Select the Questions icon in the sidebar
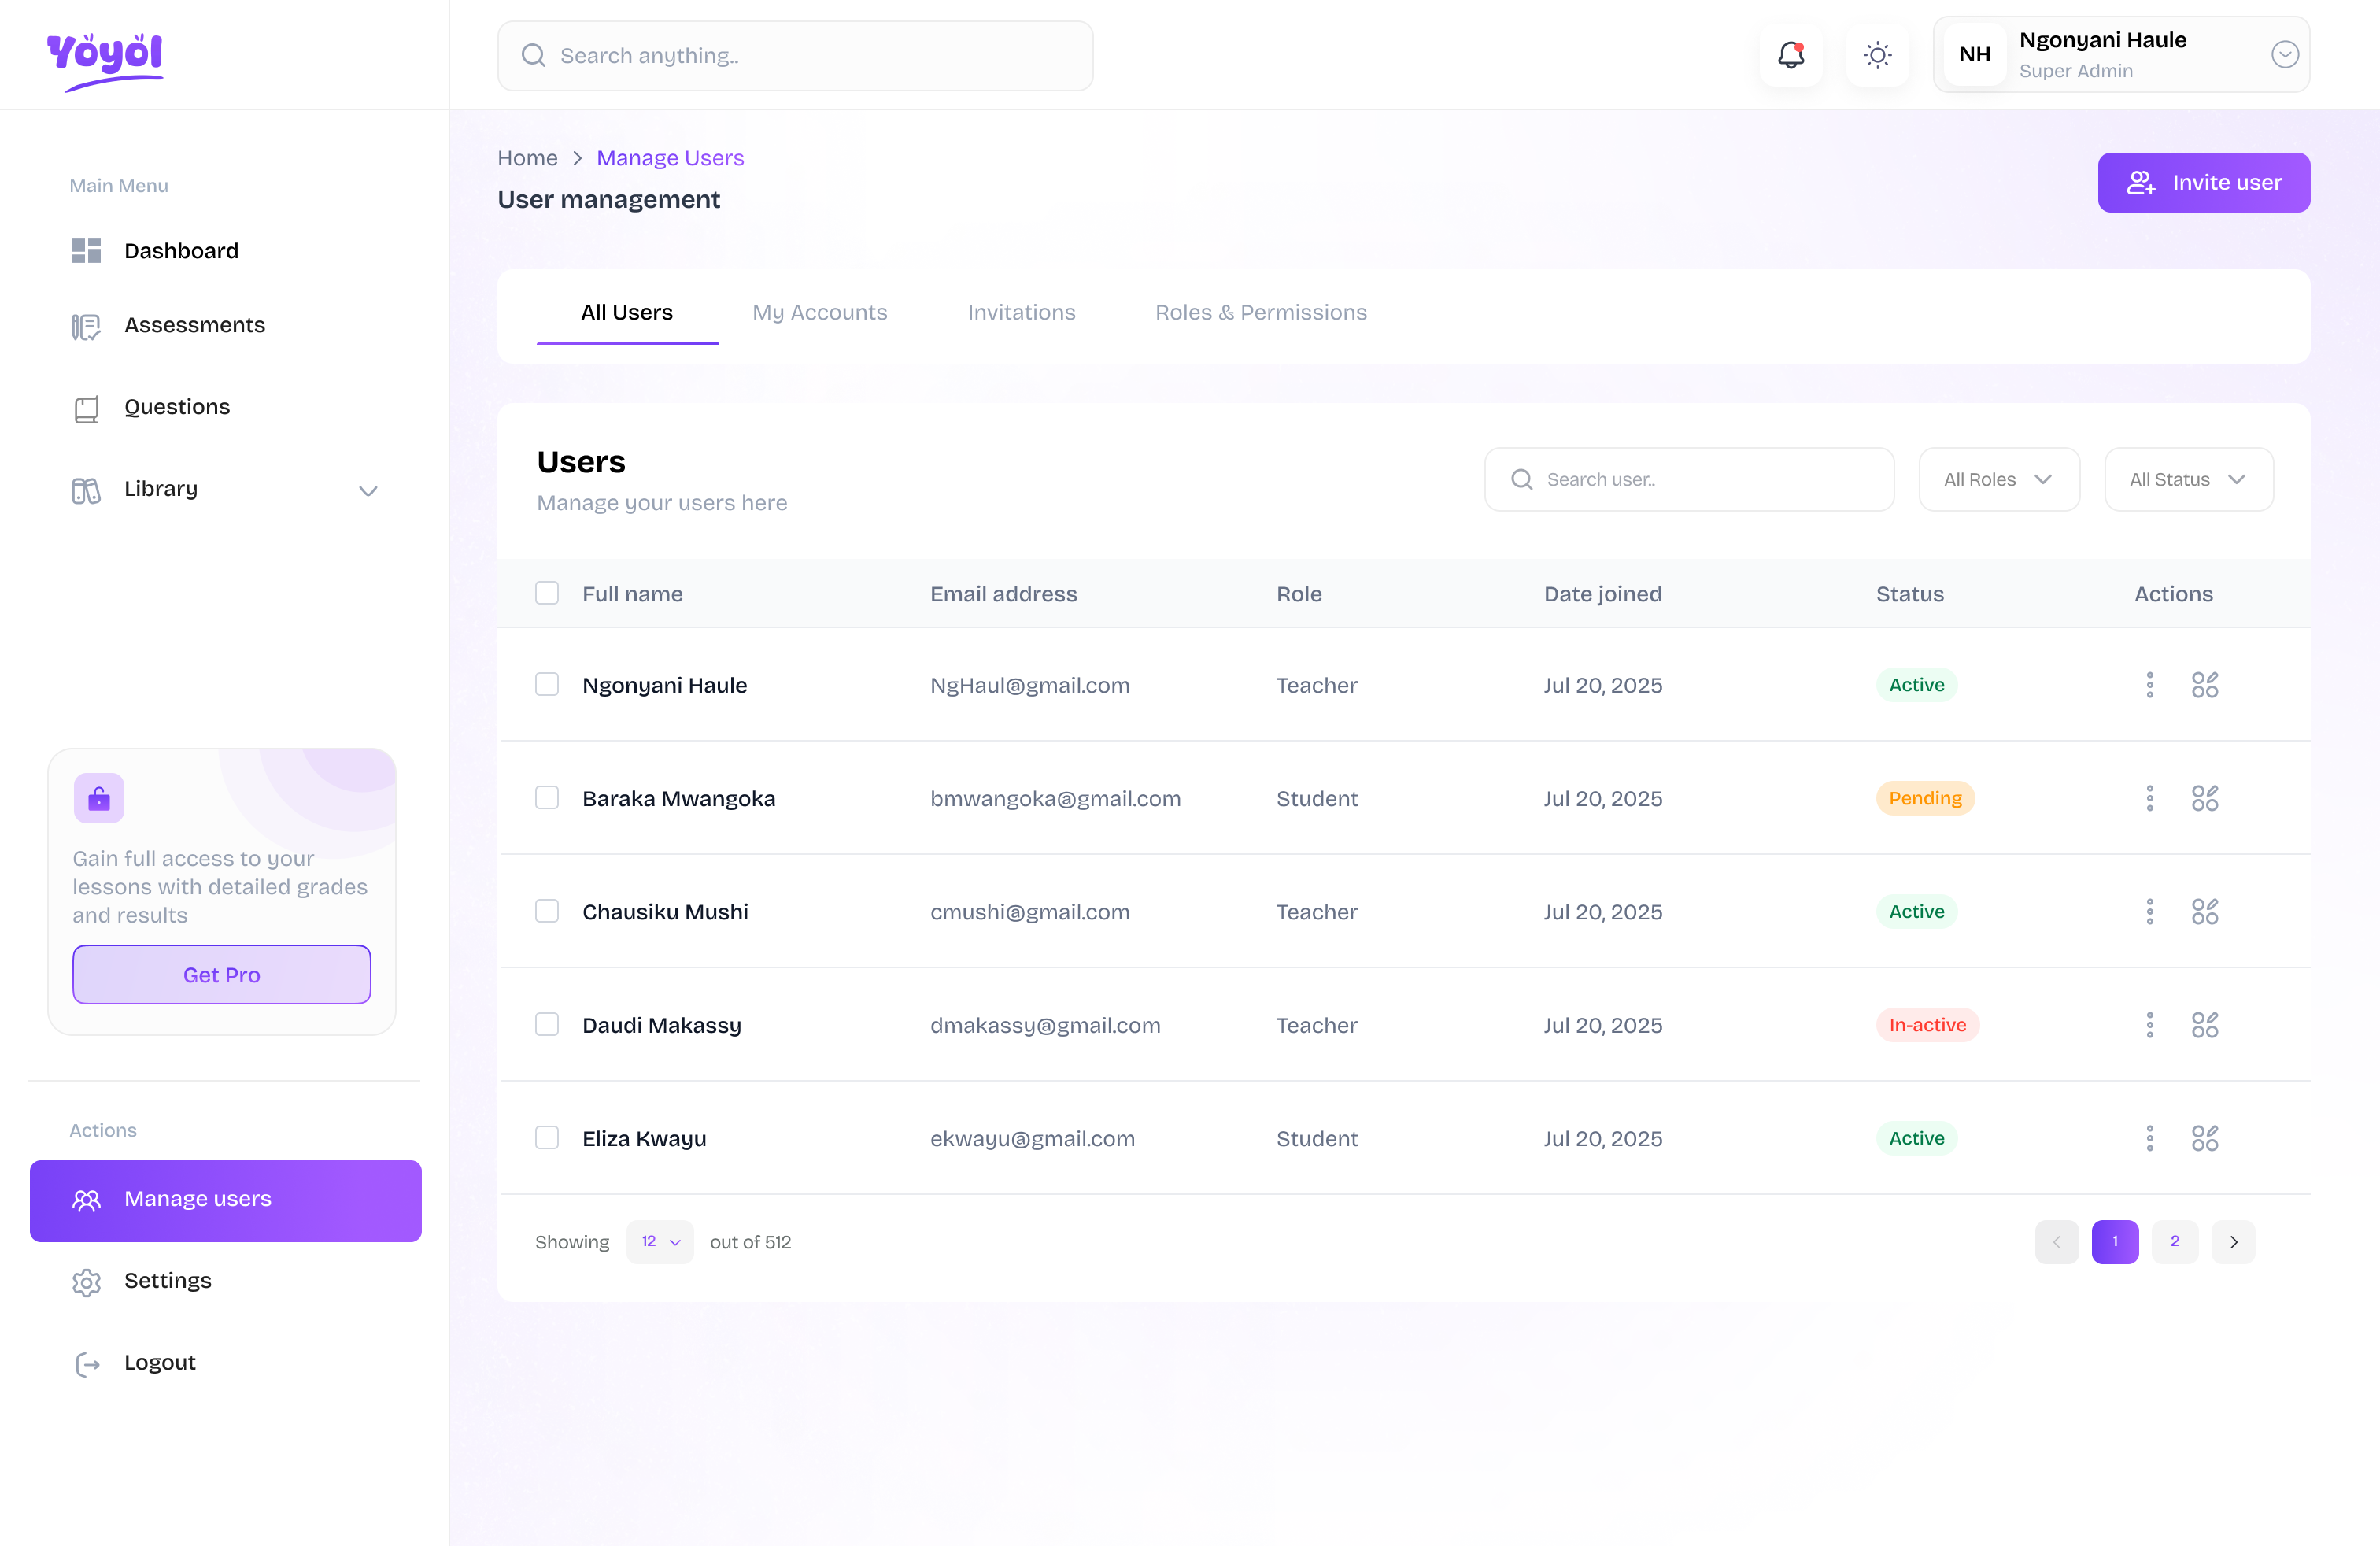 (86, 408)
